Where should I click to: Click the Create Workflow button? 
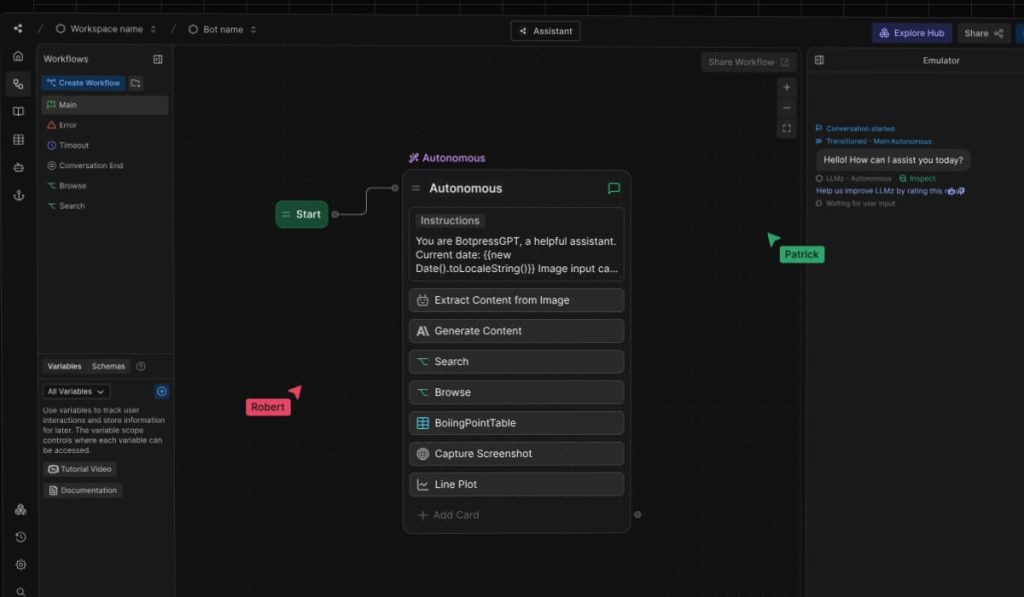click(83, 83)
